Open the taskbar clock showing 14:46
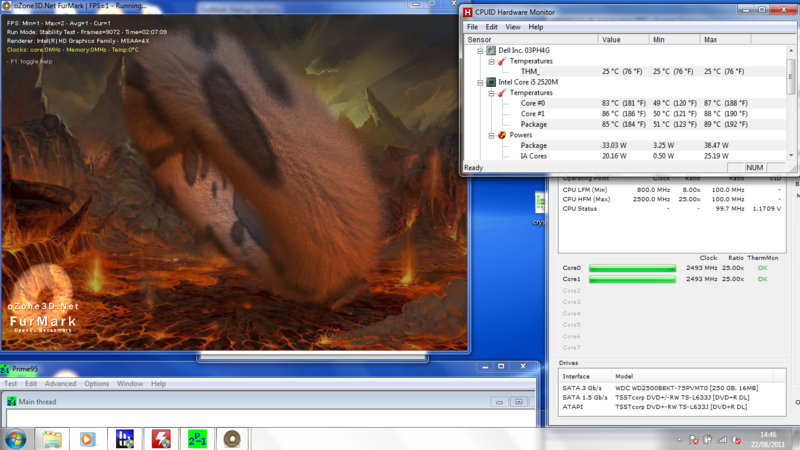The width and height of the screenshot is (800, 450). pos(768,439)
